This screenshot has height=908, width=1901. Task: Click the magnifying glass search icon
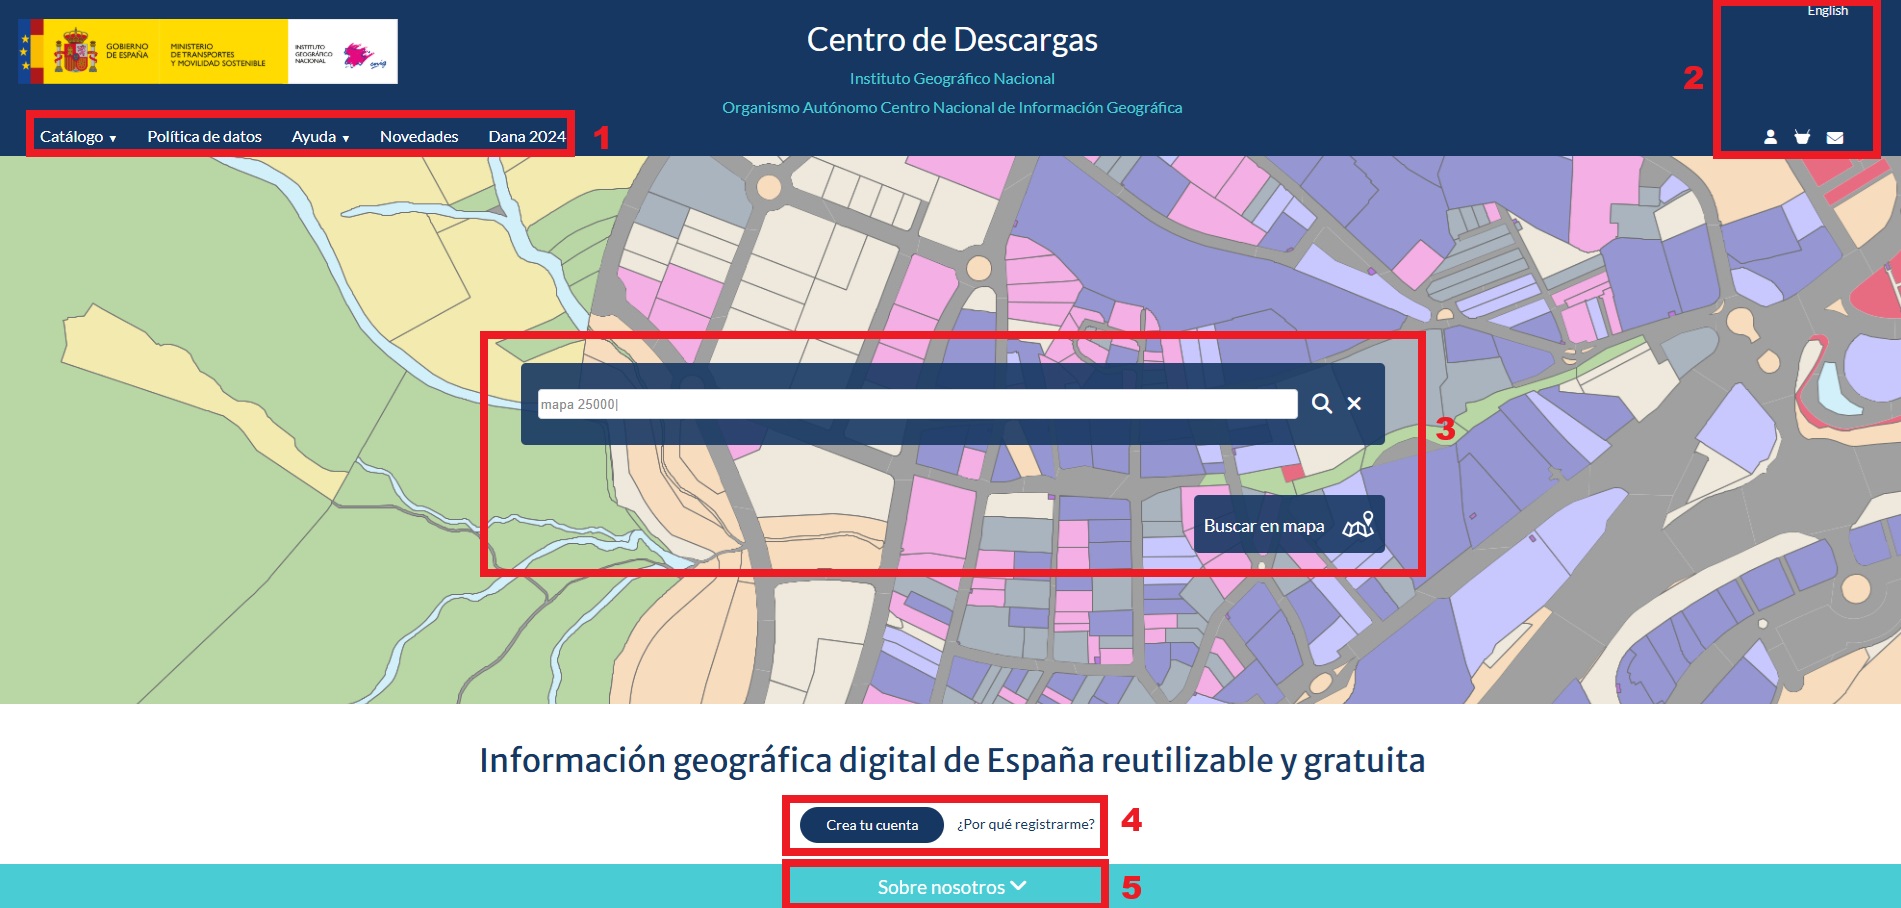1321,404
